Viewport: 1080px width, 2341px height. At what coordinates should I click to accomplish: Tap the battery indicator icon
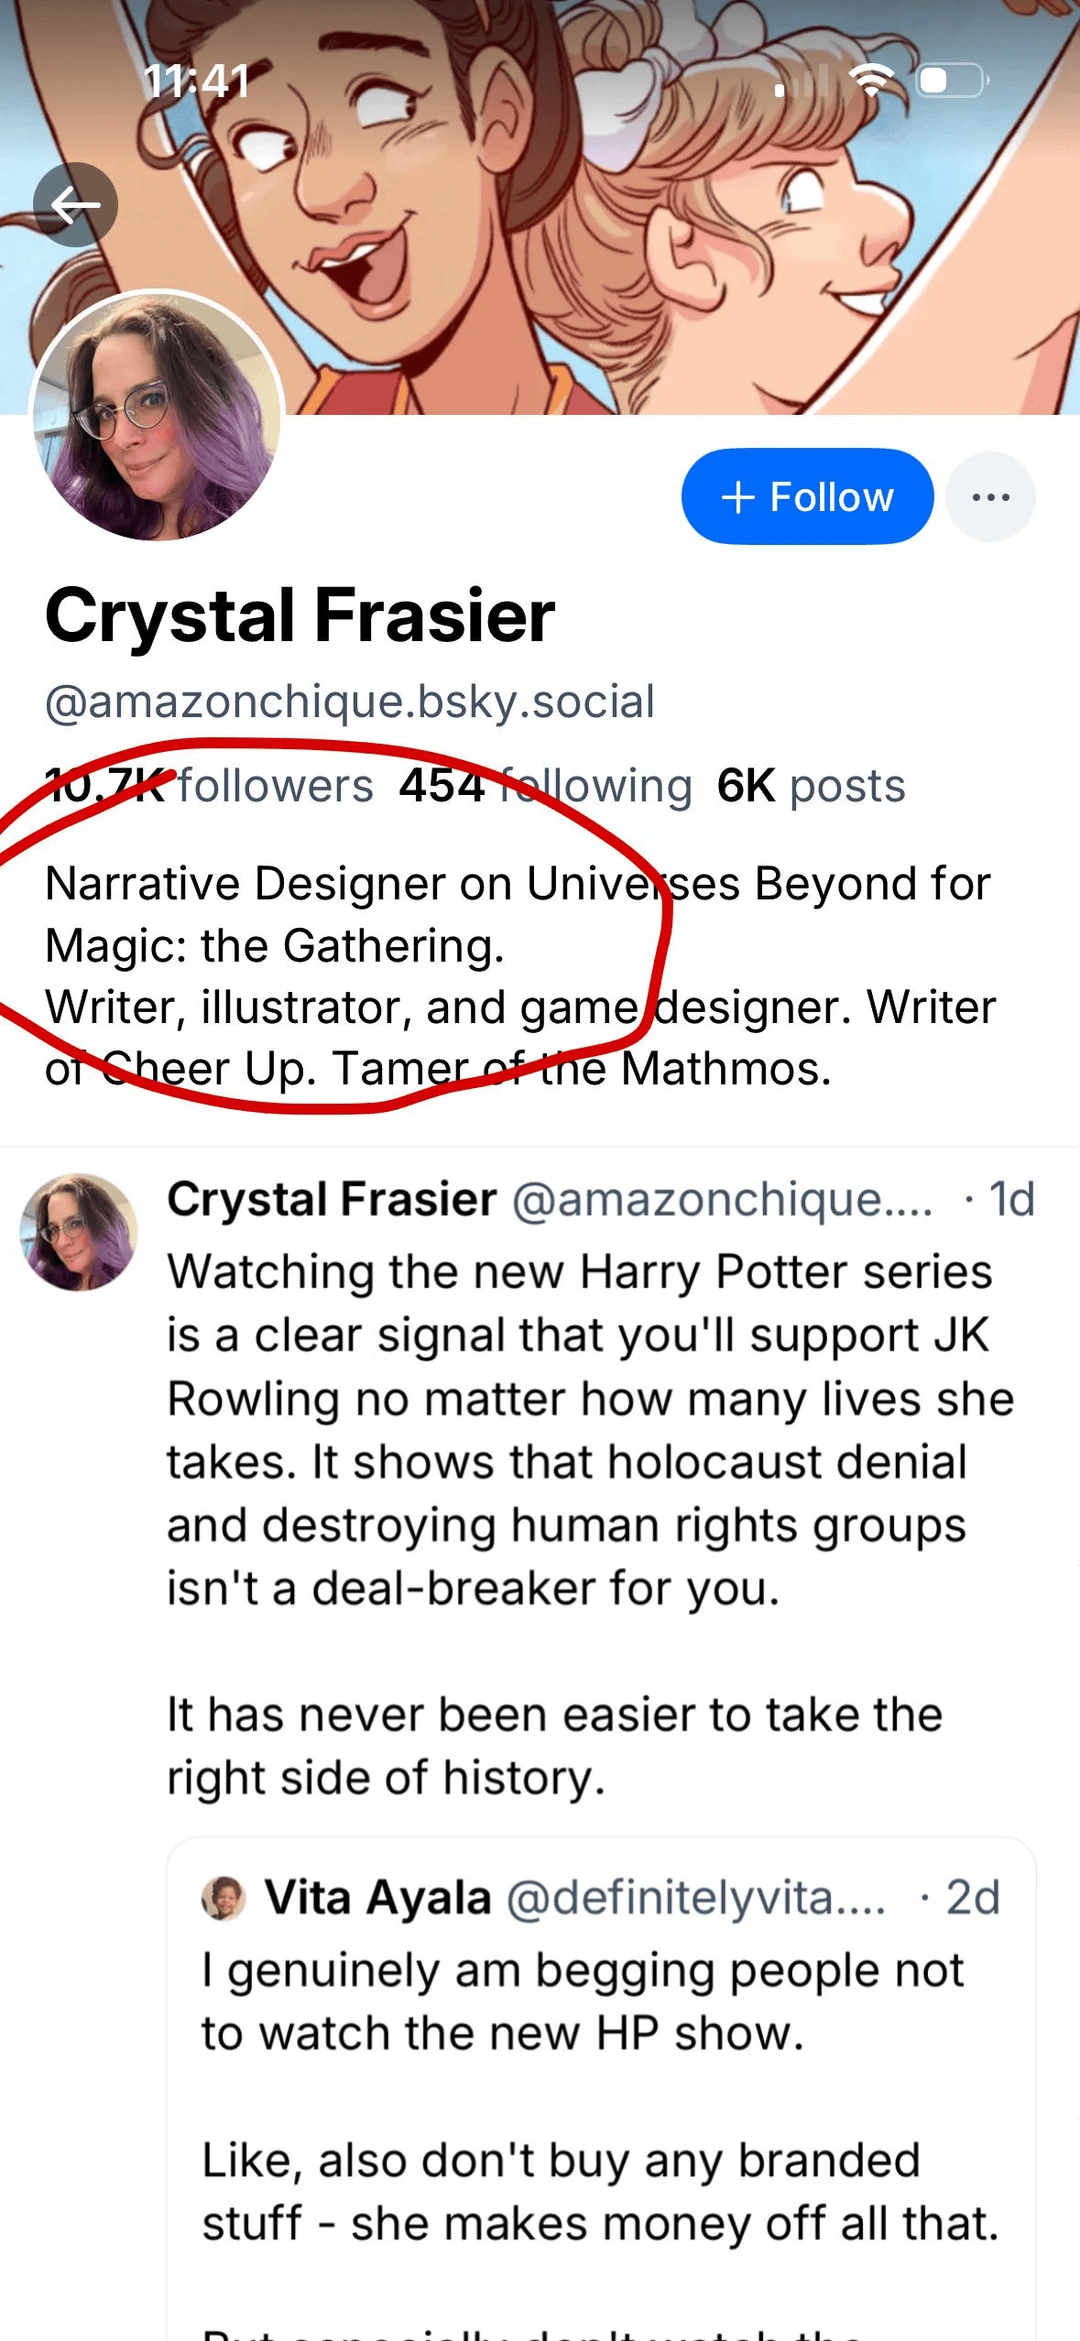pyautogui.click(x=952, y=80)
